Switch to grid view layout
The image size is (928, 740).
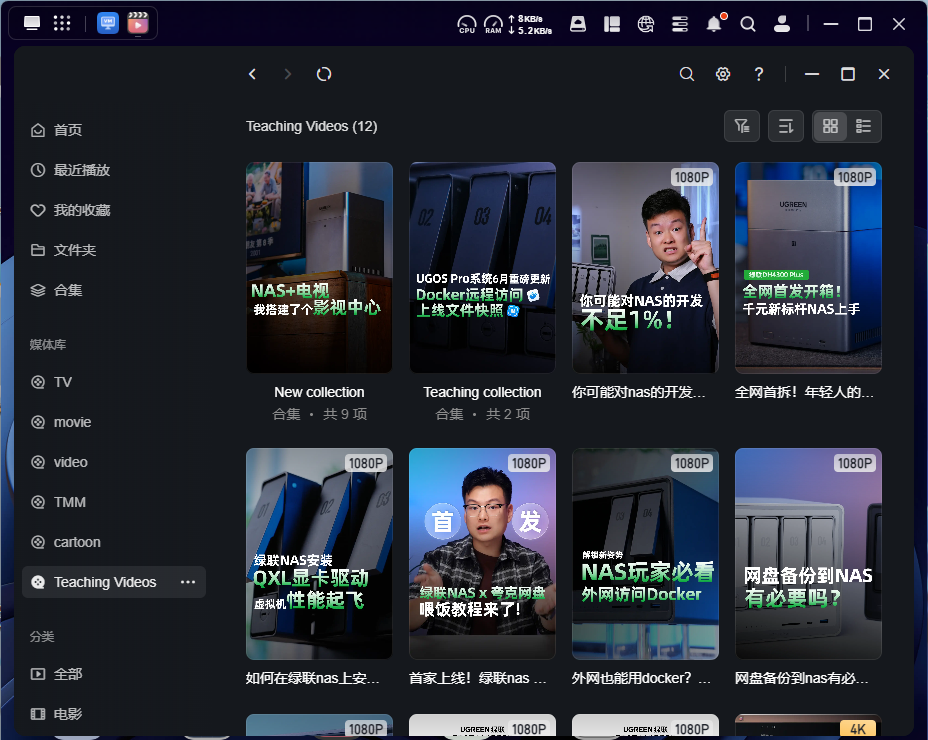pos(830,126)
